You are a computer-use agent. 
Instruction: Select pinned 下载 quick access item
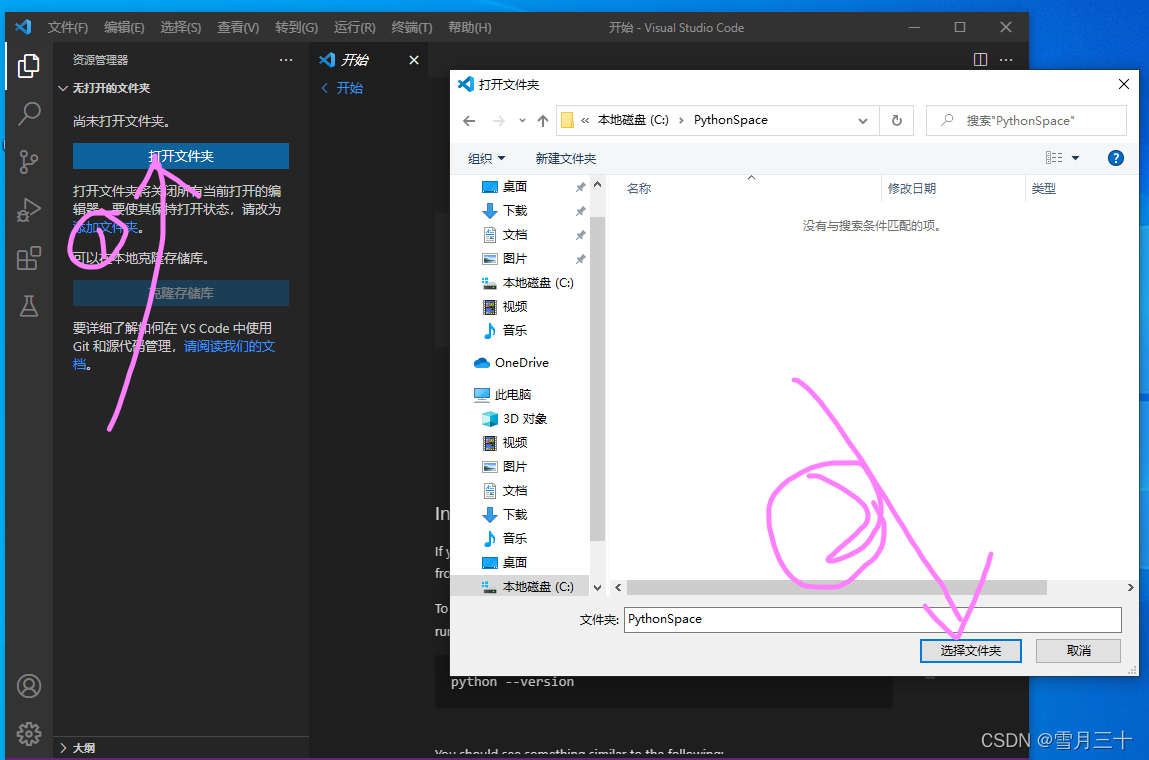point(505,211)
